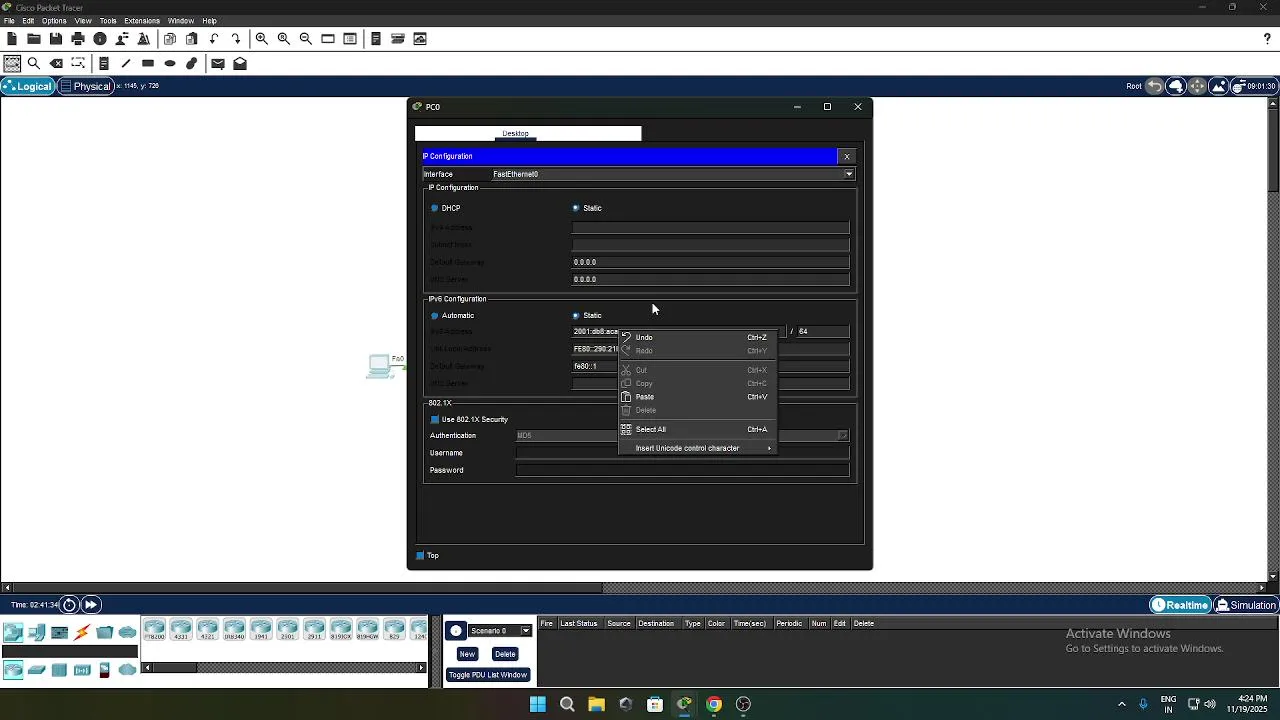Viewport: 1280px width, 720px height.
Task: Click the Add Complex PDU open envelope
Action: point(240,64)
